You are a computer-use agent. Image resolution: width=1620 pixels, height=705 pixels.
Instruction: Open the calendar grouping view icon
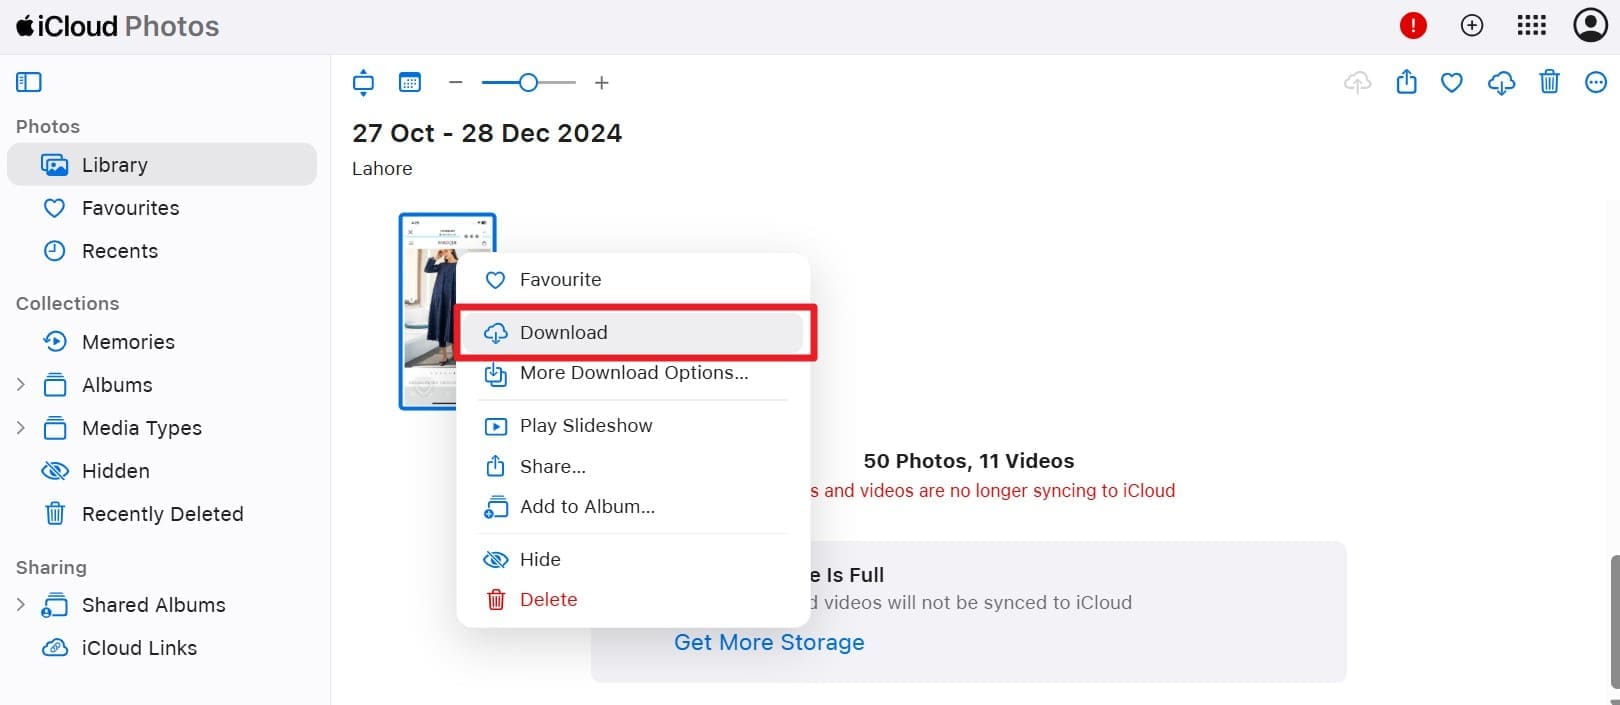pos(410,82)
